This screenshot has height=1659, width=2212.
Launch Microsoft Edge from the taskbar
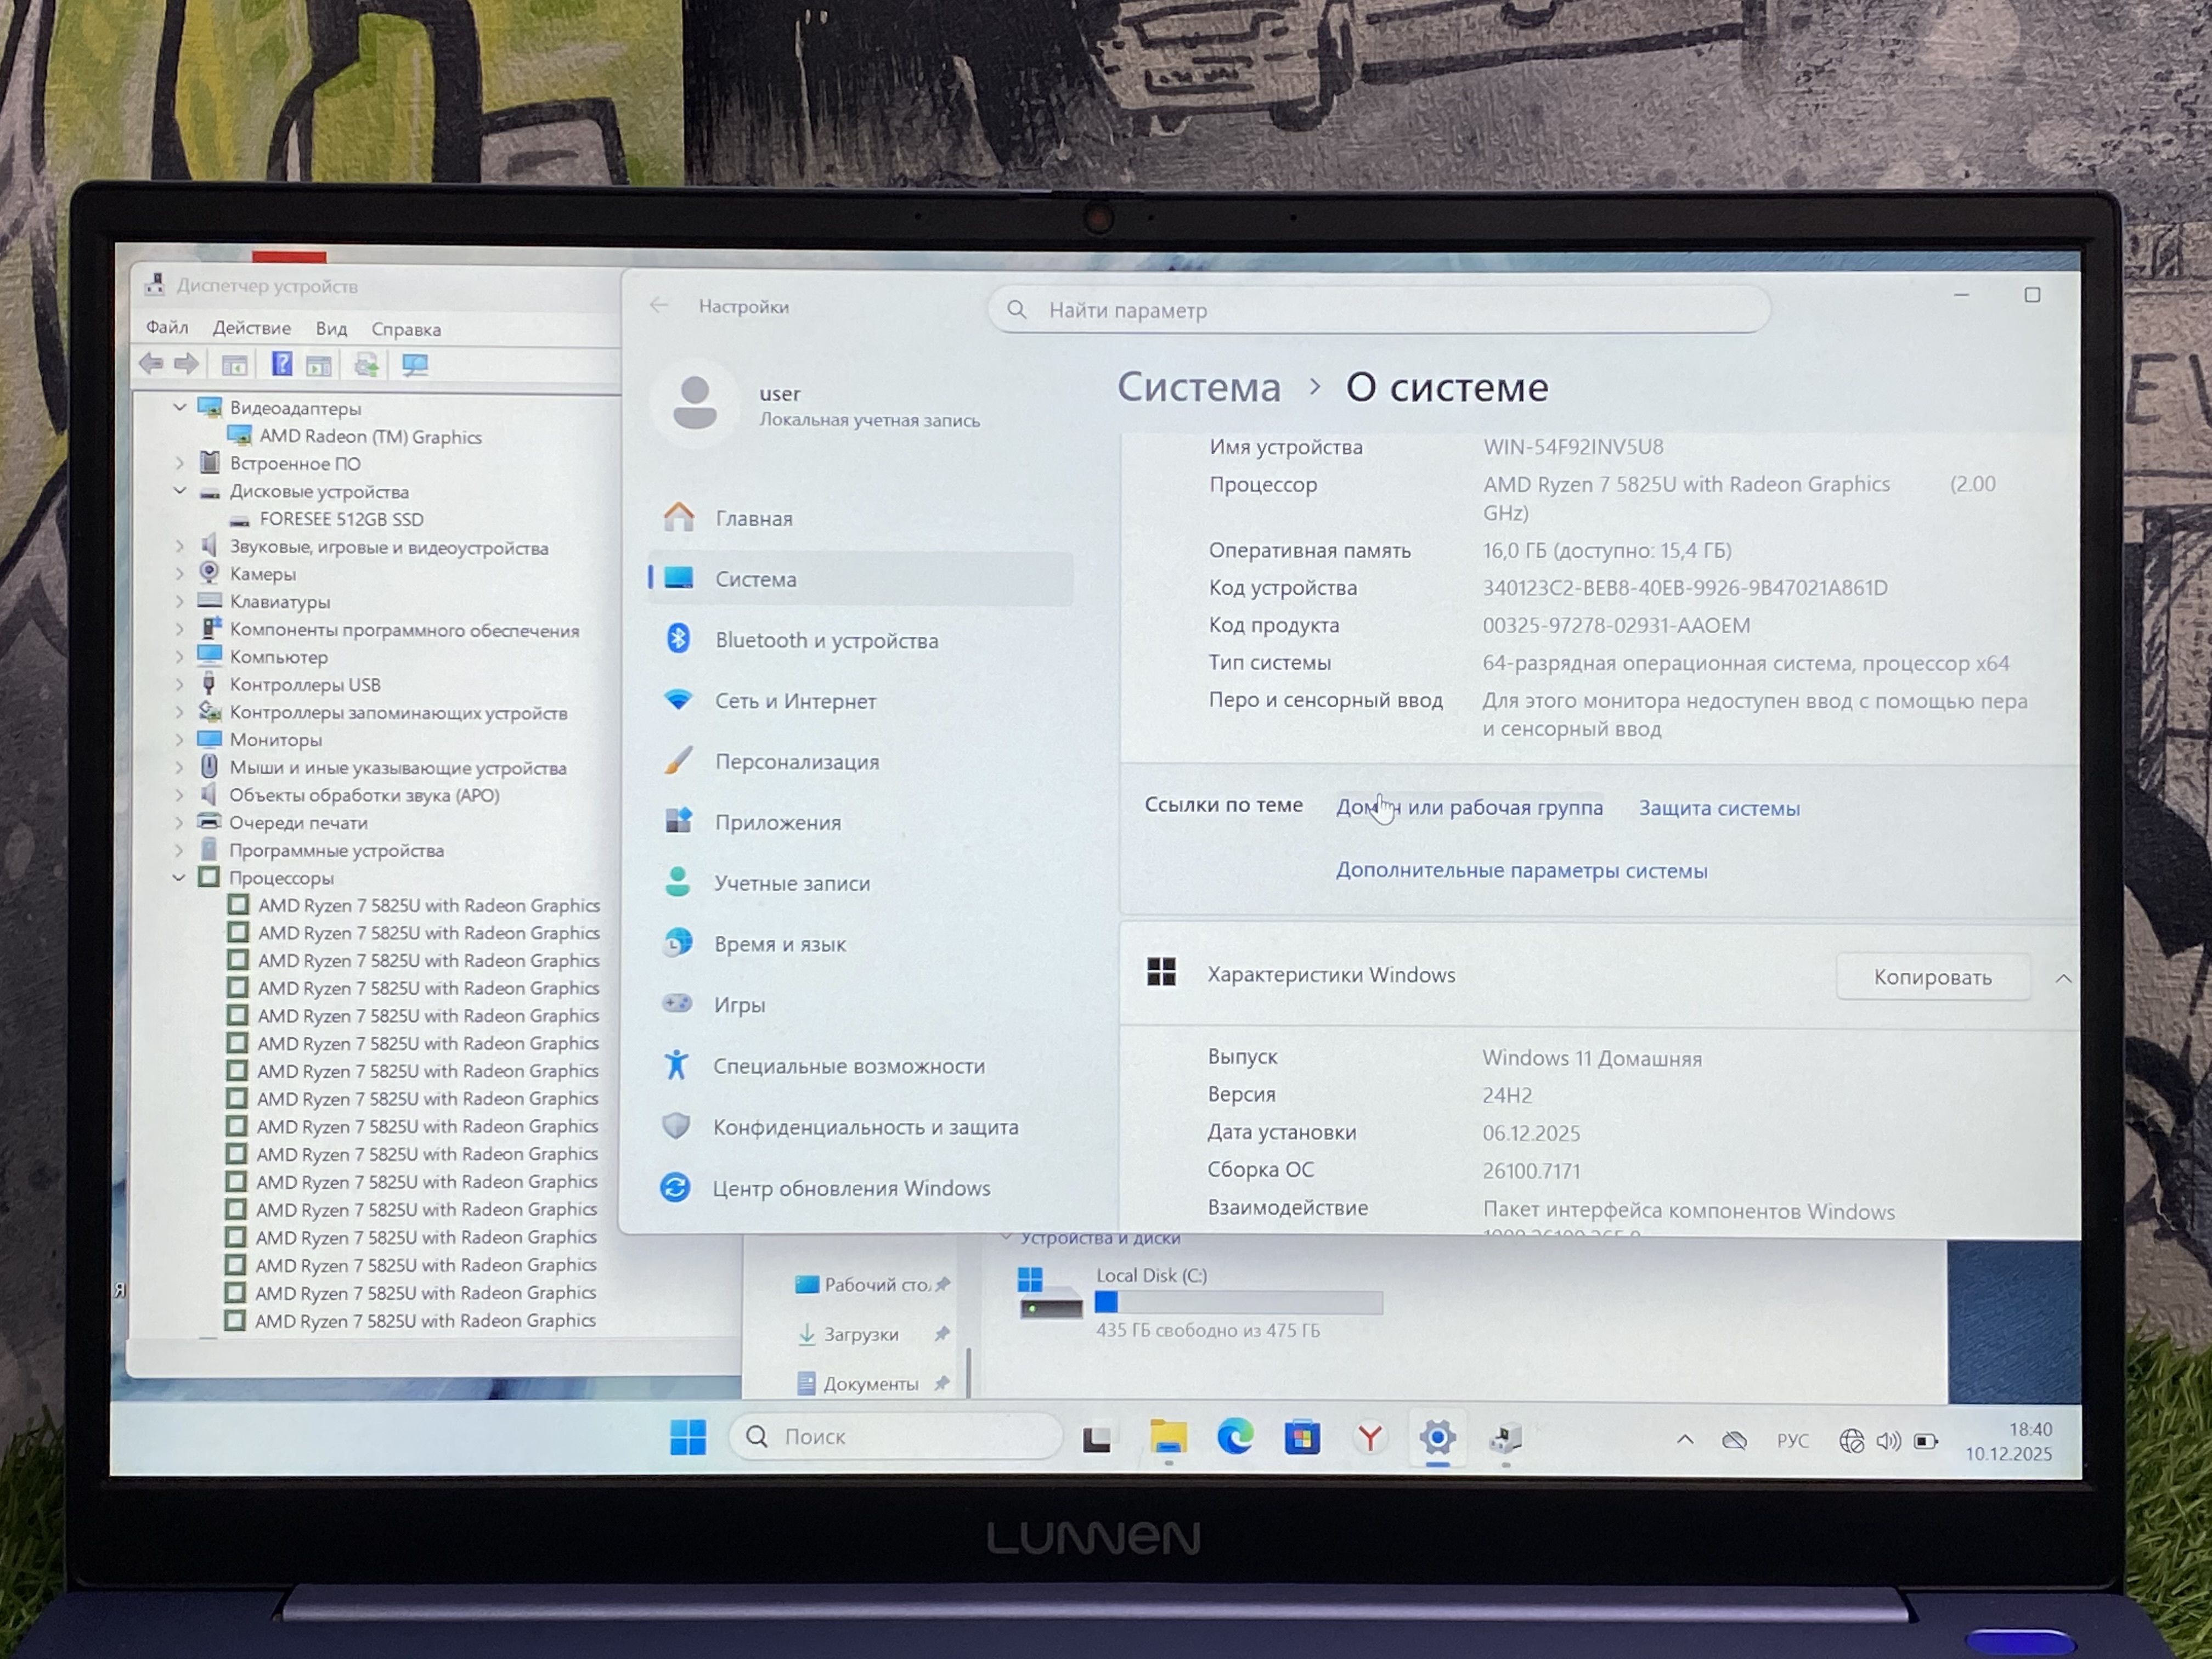[x=1235, y=1438]
